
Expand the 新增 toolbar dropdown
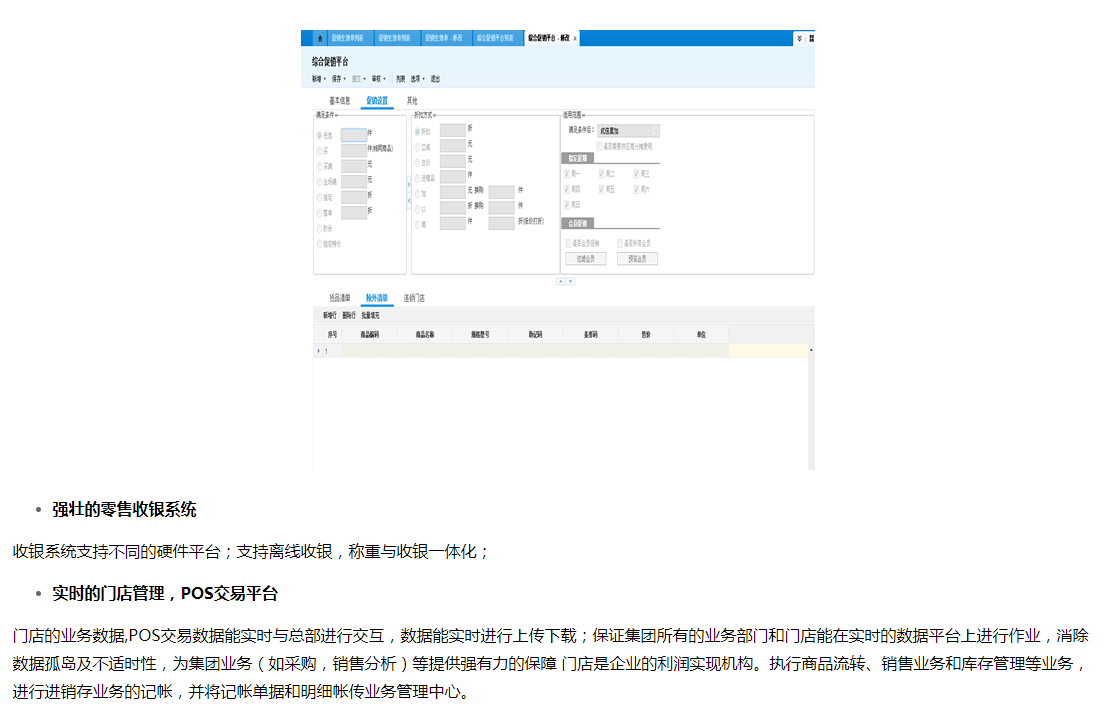pyautogui.click(x=318, y=79)
